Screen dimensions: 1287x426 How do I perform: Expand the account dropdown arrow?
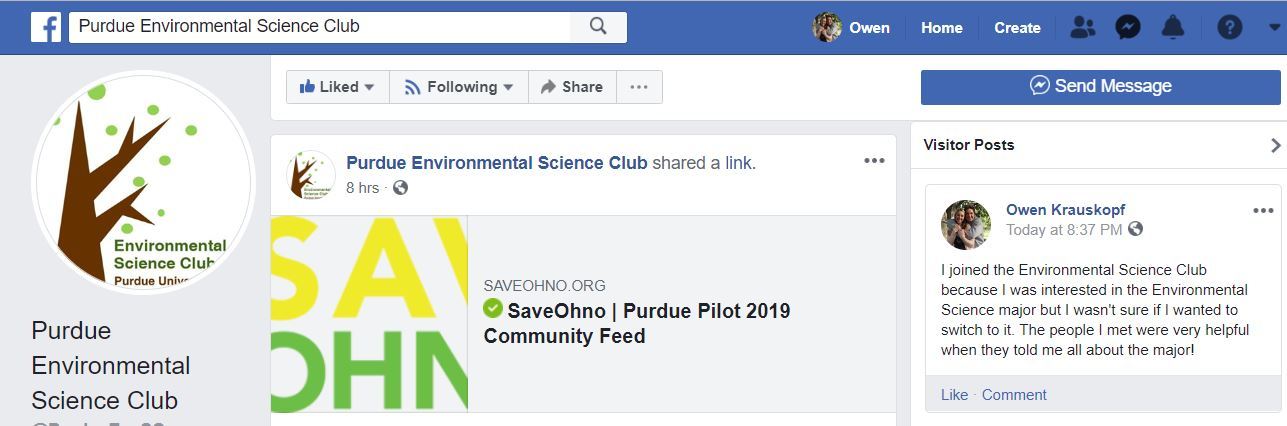[x=1262, y=27]
